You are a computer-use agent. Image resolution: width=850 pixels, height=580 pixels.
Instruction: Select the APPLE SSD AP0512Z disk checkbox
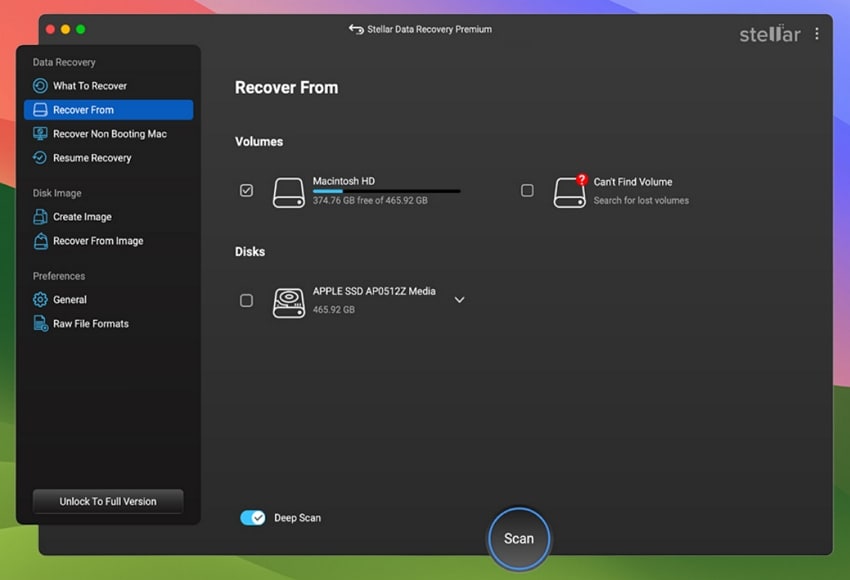(246, 300)
